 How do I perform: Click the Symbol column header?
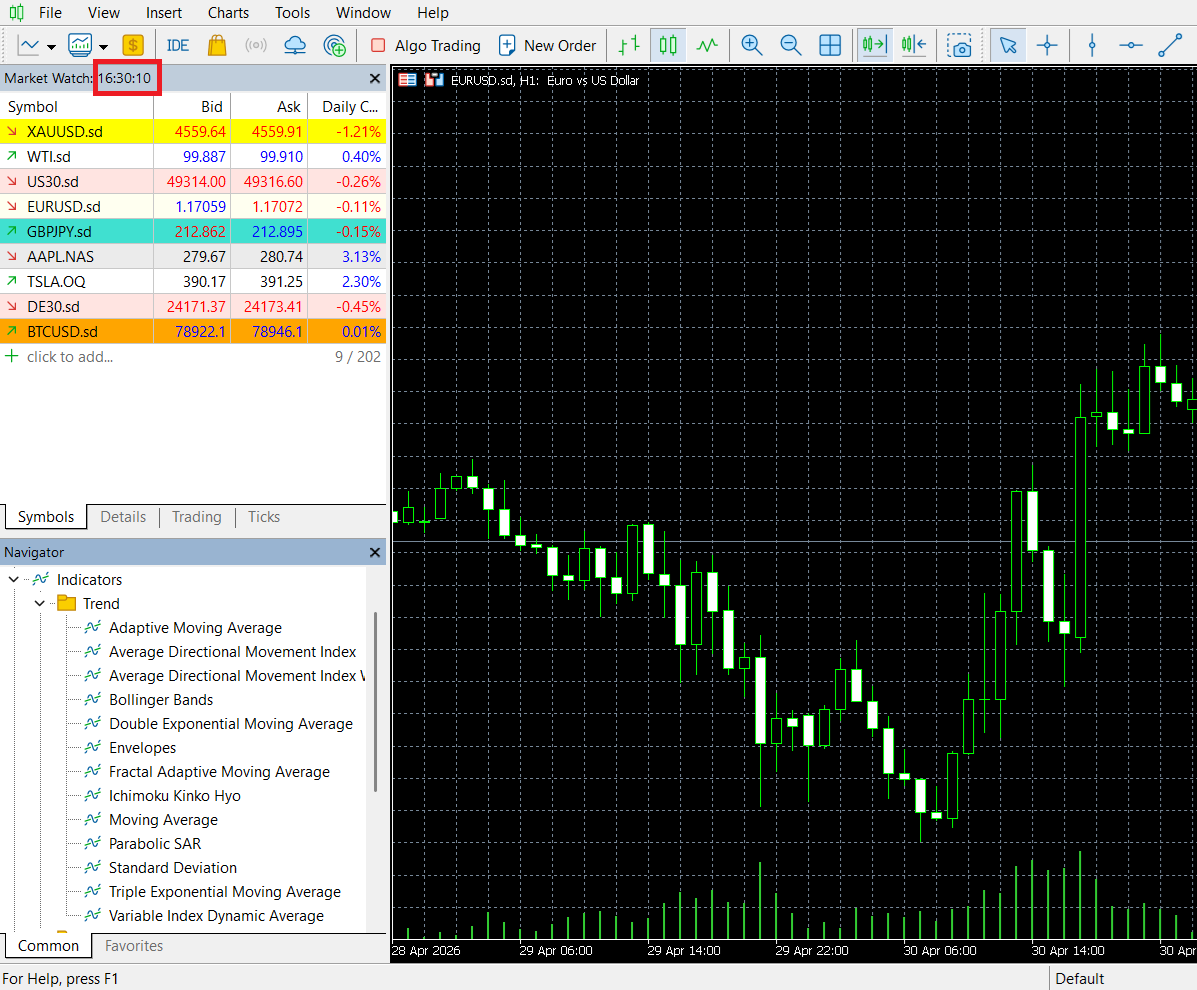[x=76, y=107]
